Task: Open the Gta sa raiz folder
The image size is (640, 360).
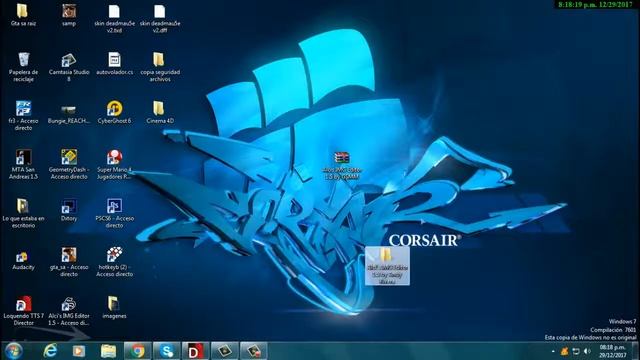Action: 23,15
